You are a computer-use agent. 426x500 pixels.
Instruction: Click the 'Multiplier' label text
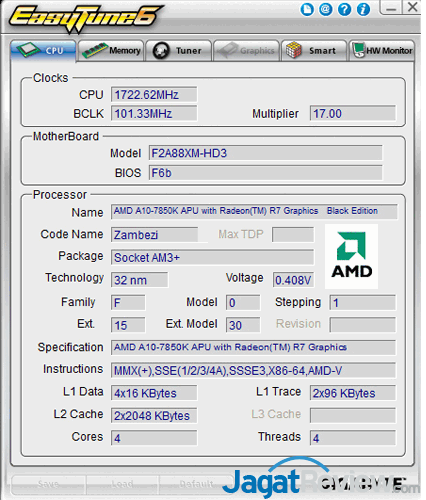pyautogui.click(x=275, y=114)
